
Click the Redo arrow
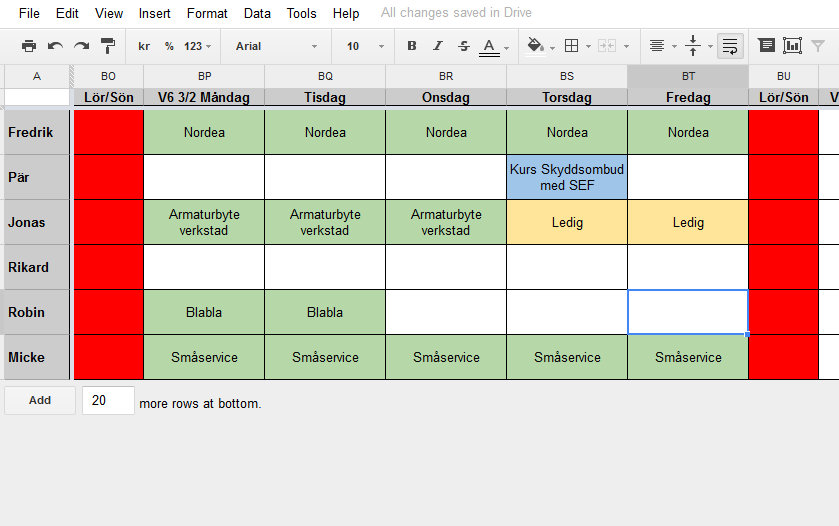pyautogui.click(x=81, y=46)
